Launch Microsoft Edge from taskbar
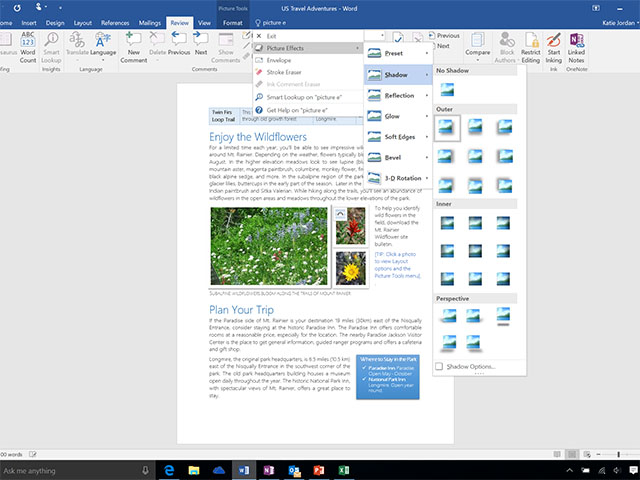This screenshot has height=480, width=640. pos(169,470)
